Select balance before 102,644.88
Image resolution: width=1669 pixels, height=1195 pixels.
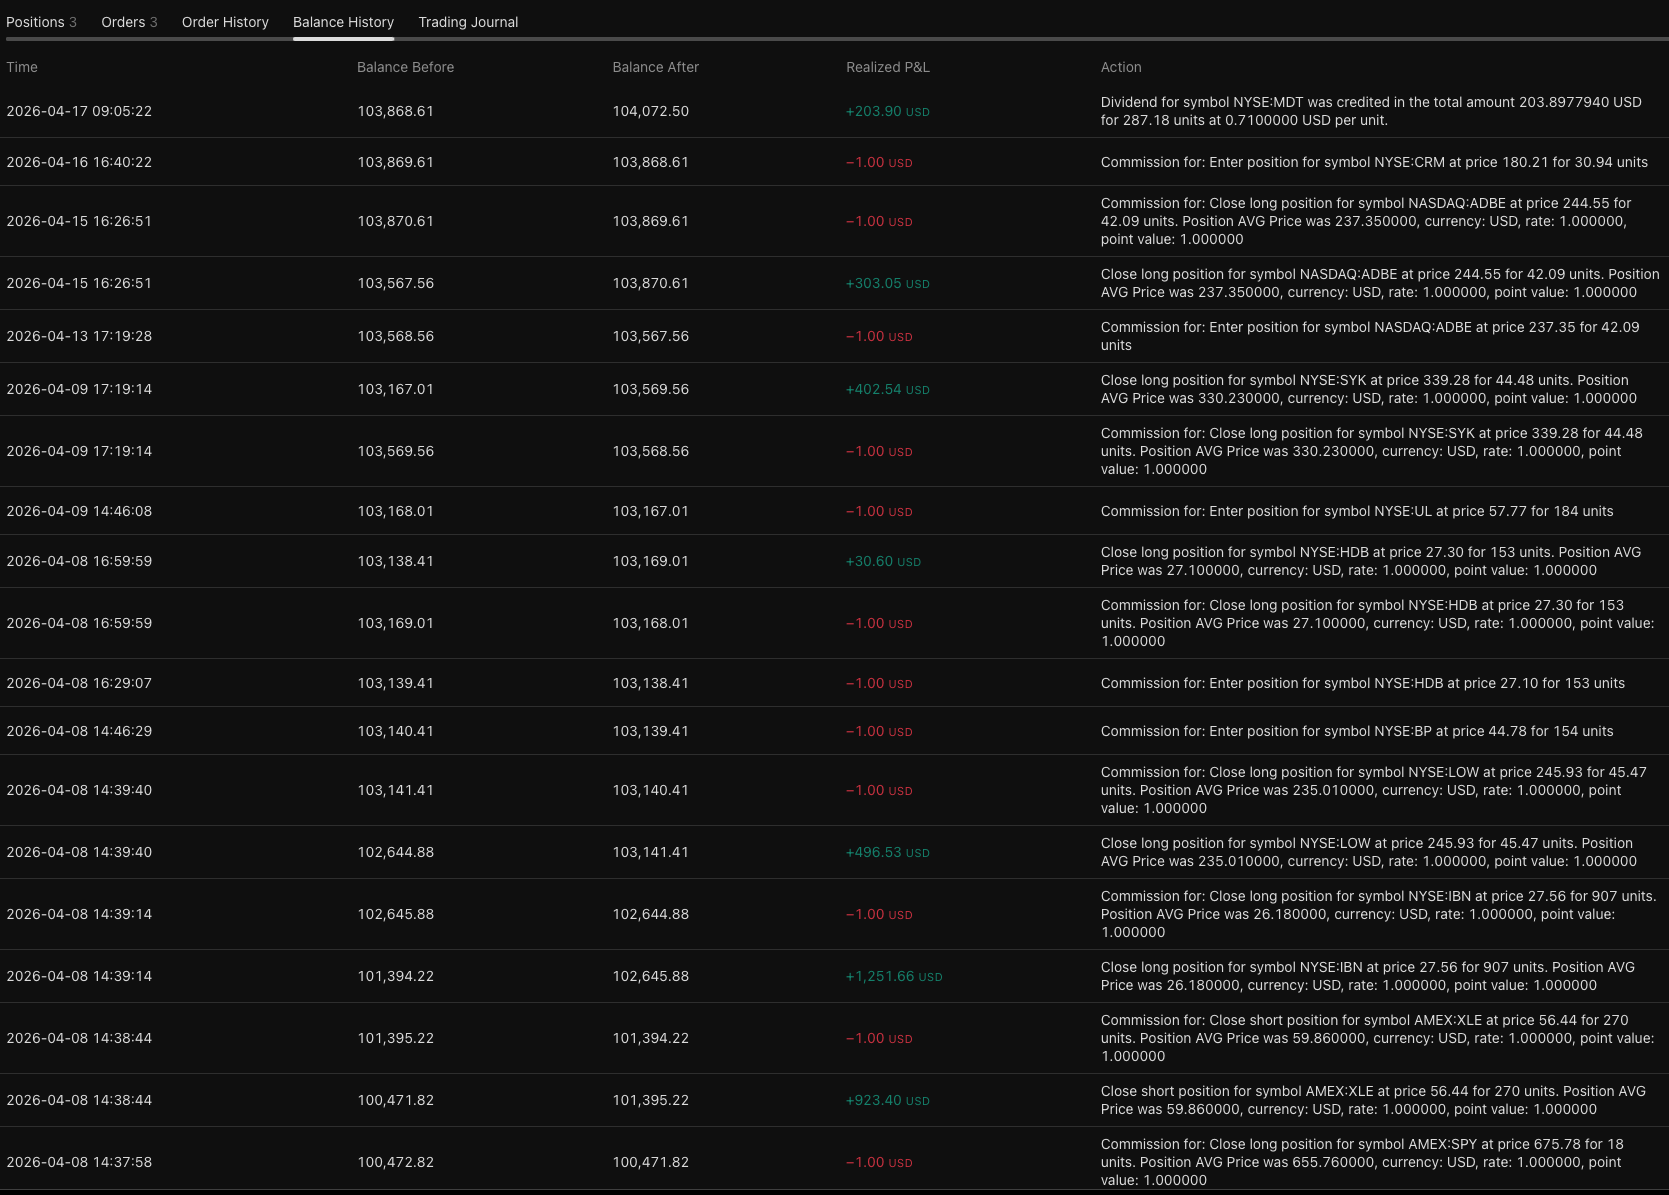396,852
